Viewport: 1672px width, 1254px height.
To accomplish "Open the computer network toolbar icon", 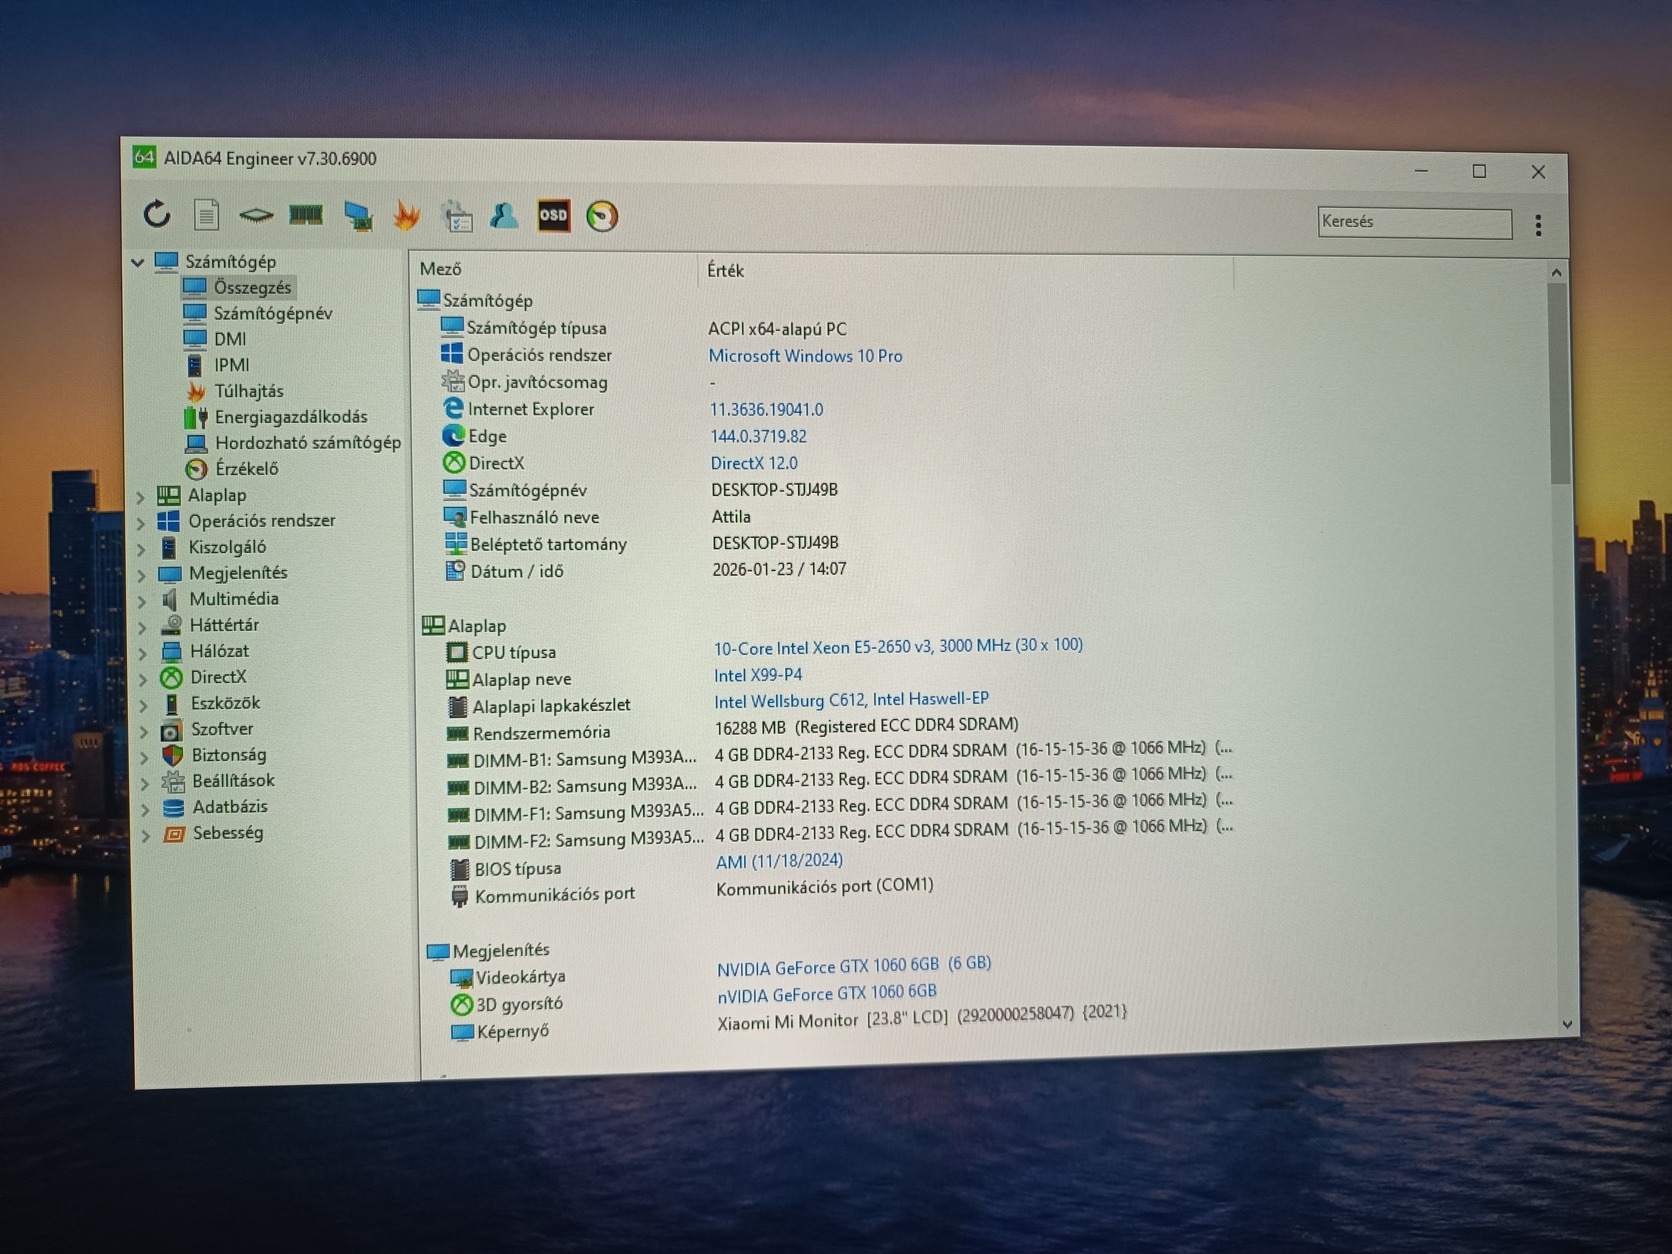I will pos(357,215).
